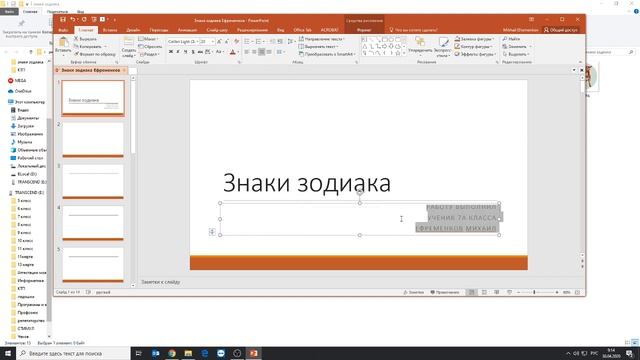Select slide 2 thumbnail
This screenshot has width=640, height=360.
click(x=93, y=140)
